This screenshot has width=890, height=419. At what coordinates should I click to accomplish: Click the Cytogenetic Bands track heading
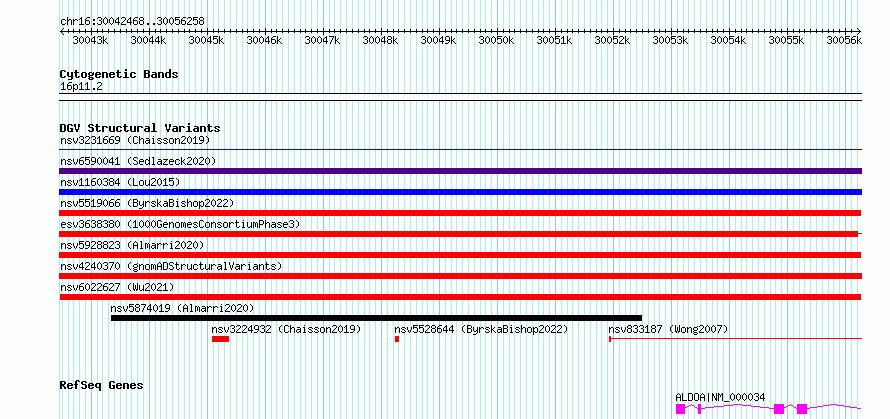point(119,74)
